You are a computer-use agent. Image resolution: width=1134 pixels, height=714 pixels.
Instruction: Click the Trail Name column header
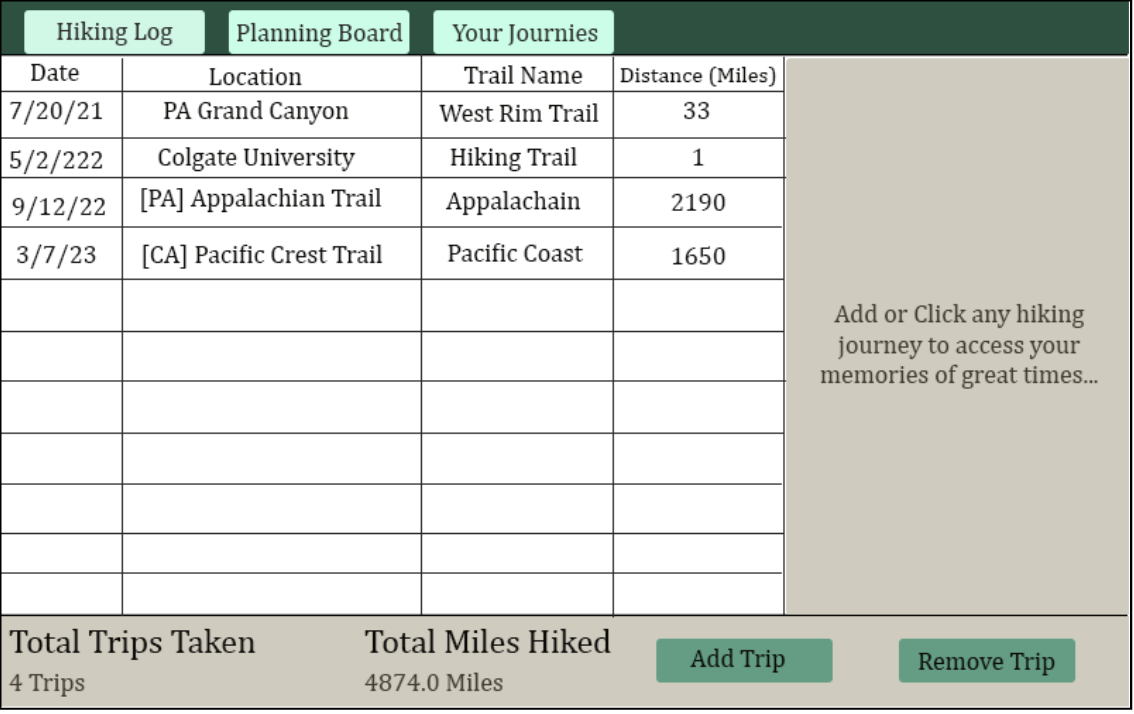click(x=523, y=74)
